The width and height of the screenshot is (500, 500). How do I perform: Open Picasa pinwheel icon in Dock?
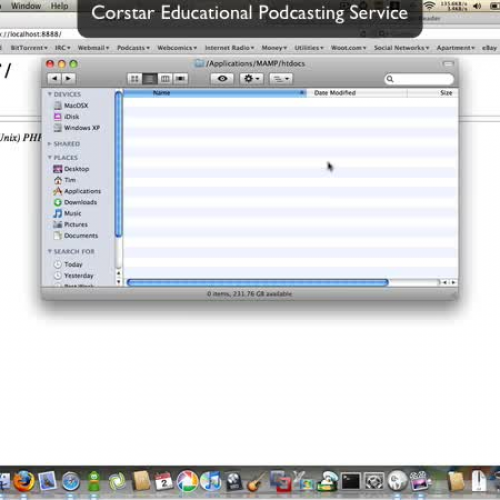coord(187,481)
